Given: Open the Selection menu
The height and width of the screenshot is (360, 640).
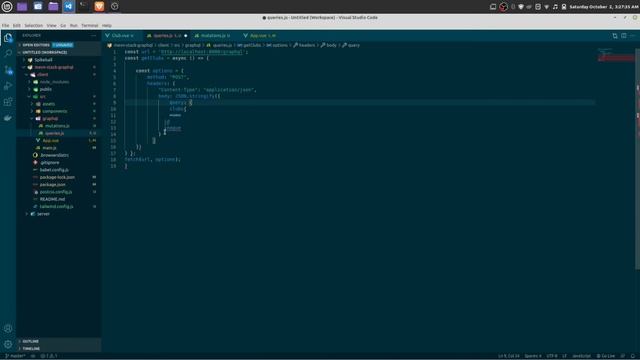Looking at the screenshot, I should click(33, 25).
